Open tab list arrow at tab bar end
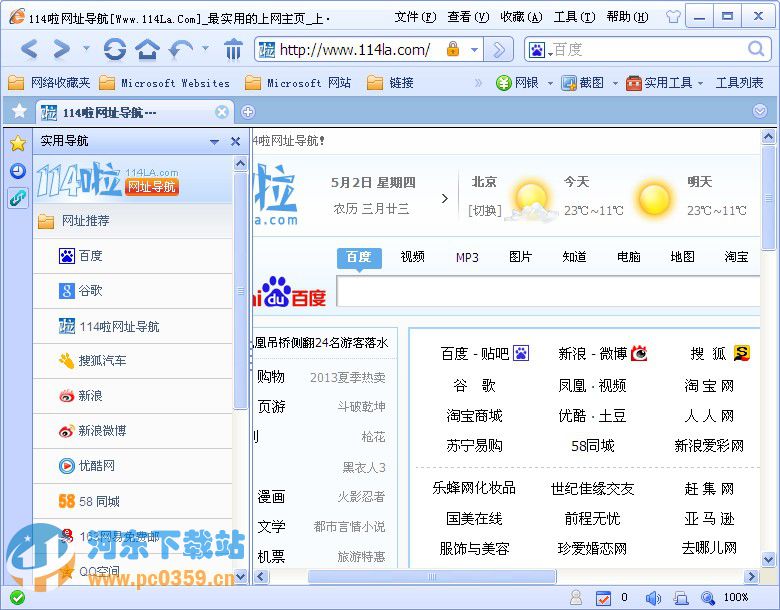Image resolution: width=780 pixels, height=610 pixels. click(760, 111)
